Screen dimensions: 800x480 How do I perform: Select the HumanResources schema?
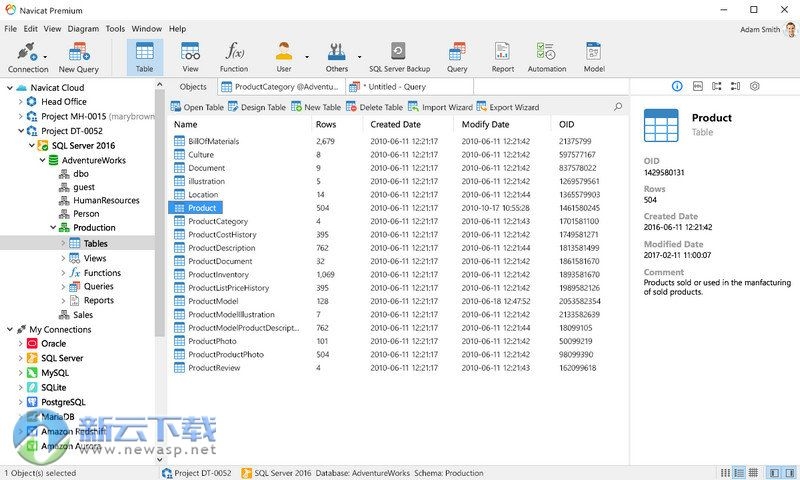[x=106, y=200]
